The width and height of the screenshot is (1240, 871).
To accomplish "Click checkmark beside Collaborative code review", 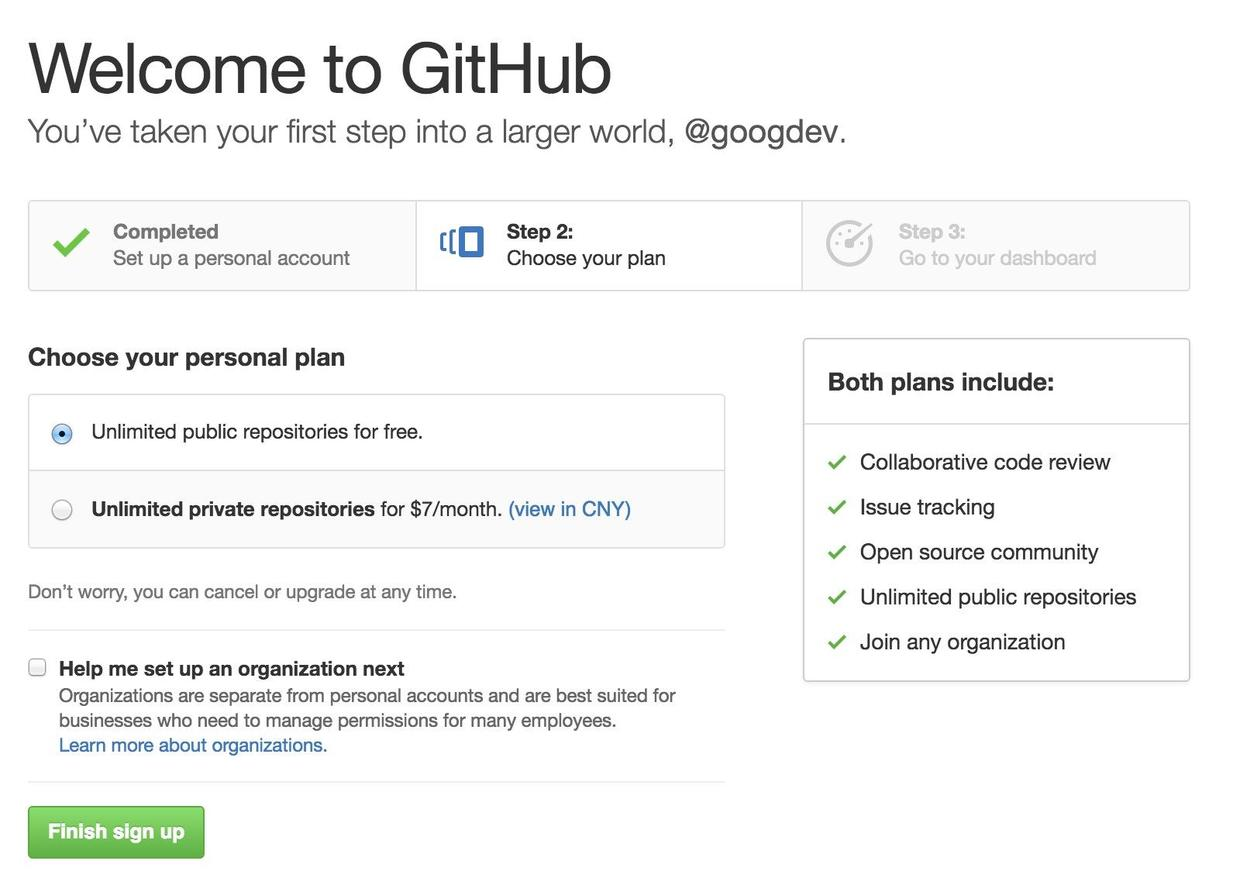I will coord(837,462).
